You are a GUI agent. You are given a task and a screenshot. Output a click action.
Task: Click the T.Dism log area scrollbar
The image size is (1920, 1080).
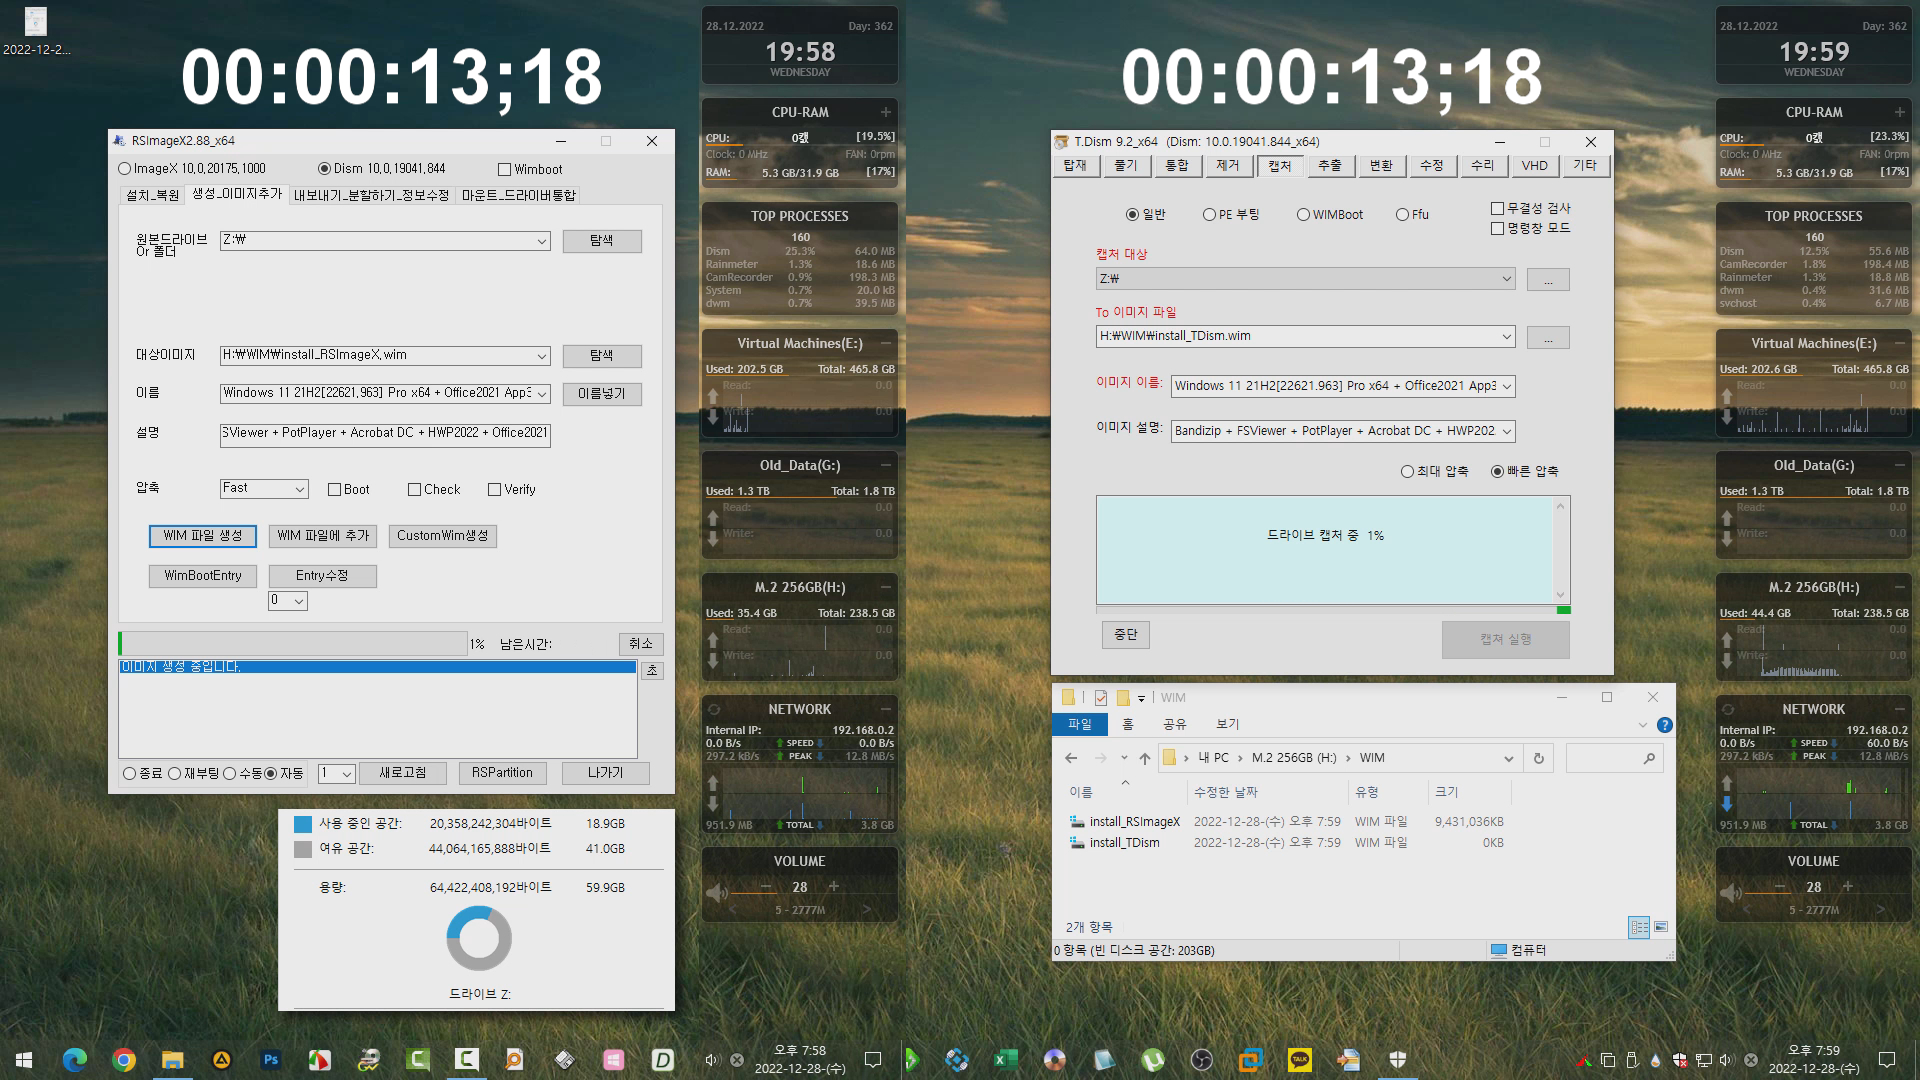coord(1560,550)
